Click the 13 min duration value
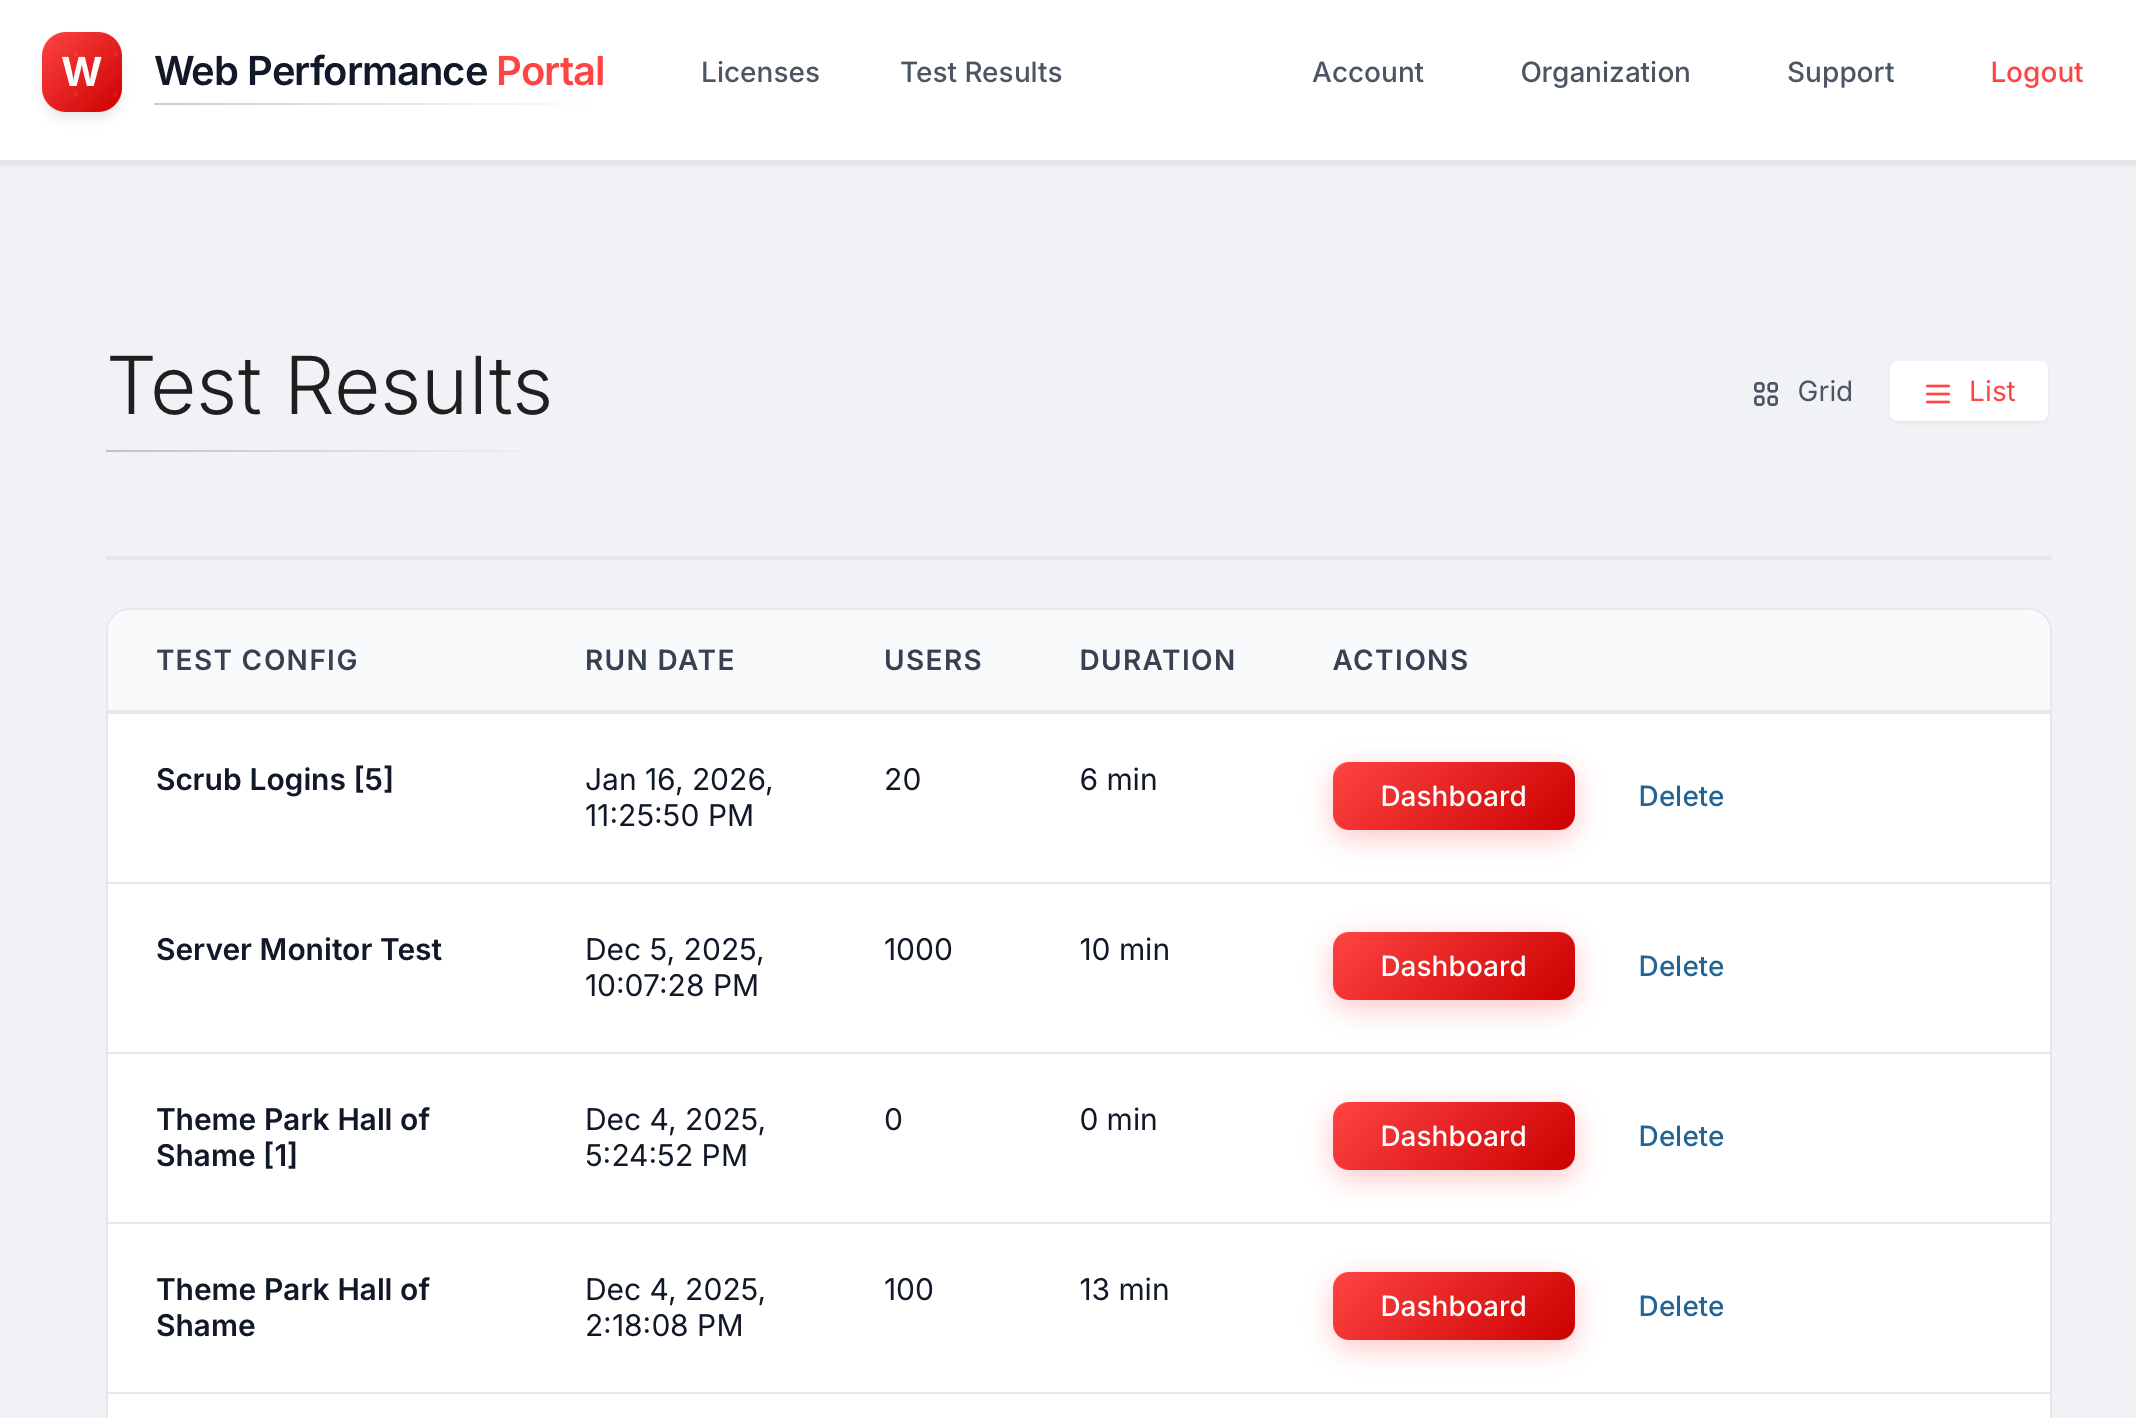Viewport: 2136px width, 1418px height. 1124,1289
